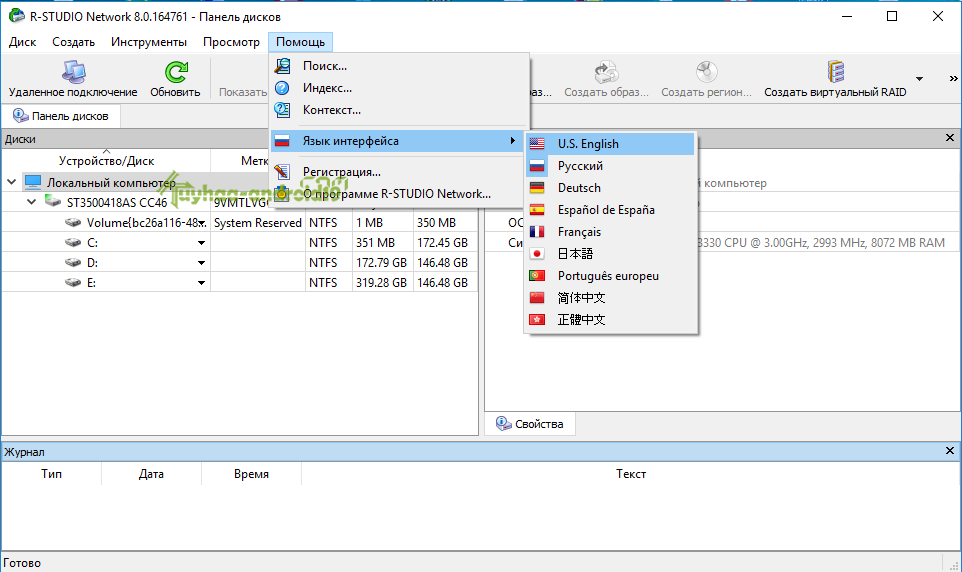Click the Spanish flag icon
The height and width of the screenshot is (572, 962).
click(x=537, y=210)
